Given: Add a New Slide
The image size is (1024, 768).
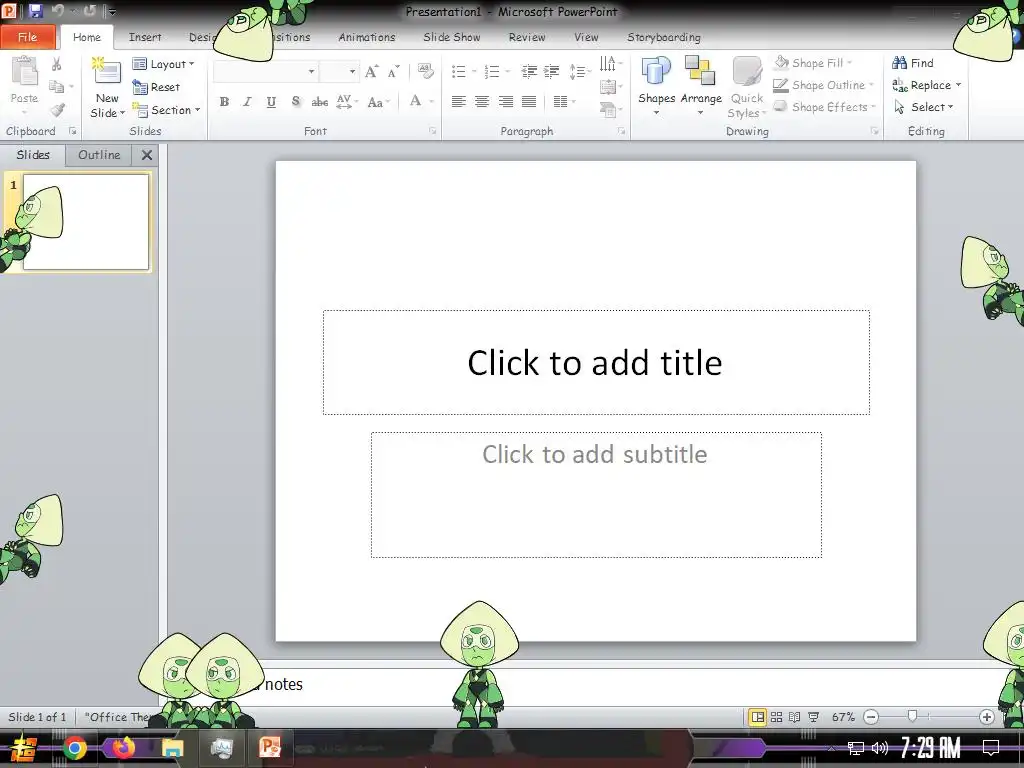Looking at the screenshot, I should coord(108,88).
